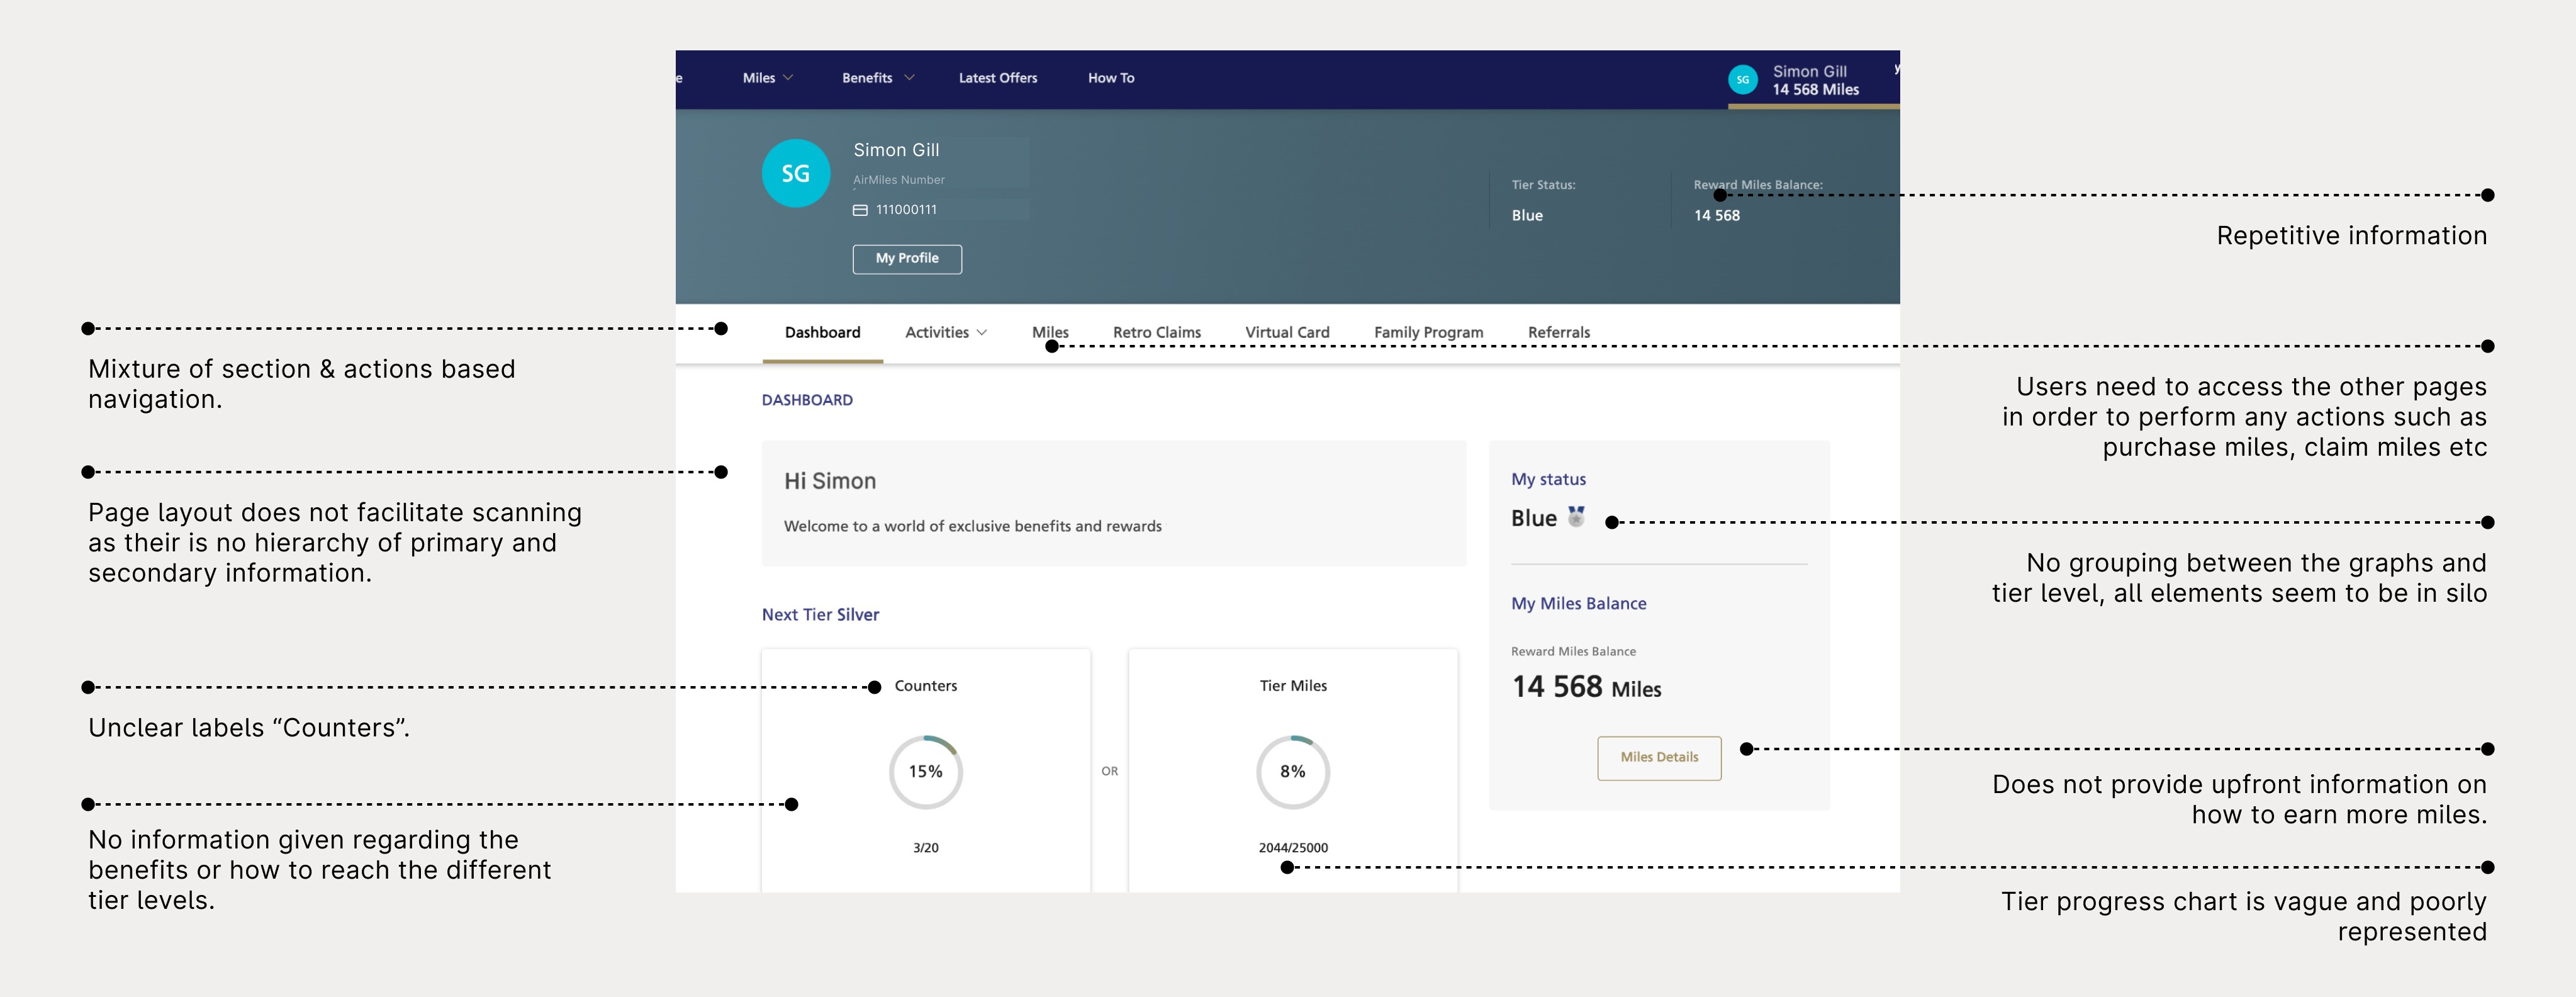Go to the Referrals tab
Image resolution: width=2576 pixels, height=997 pixels.
[x=1559, y=333]
